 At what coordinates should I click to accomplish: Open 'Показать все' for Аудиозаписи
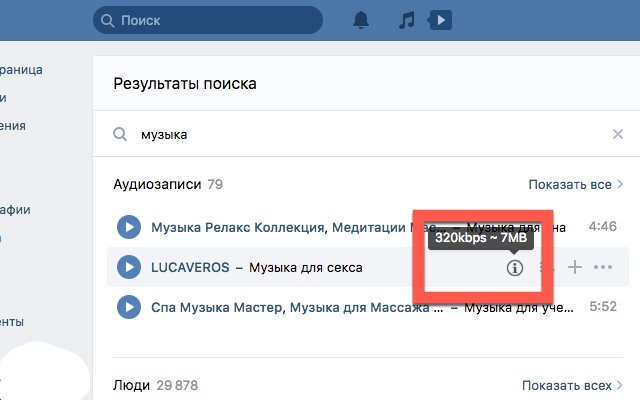576,184
